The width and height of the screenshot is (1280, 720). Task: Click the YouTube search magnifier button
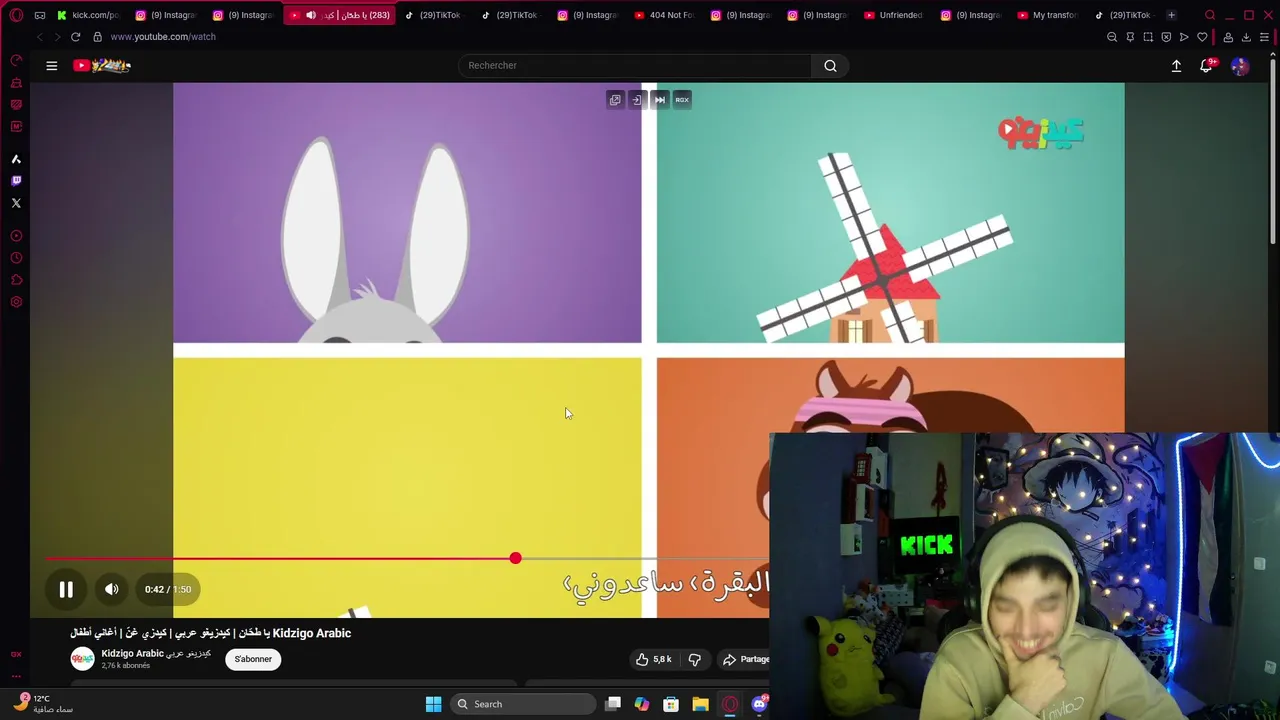click(x=830, y=66)
